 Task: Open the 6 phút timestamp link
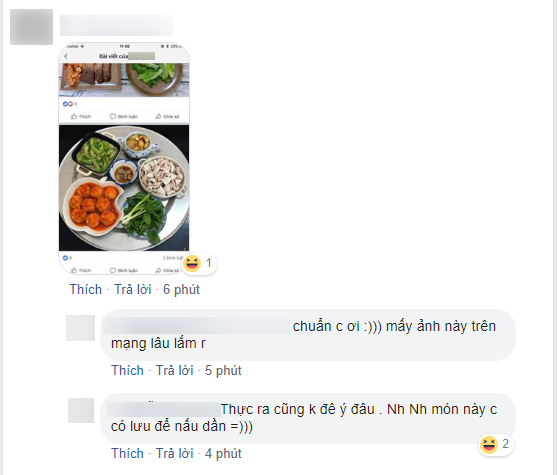(181, 290)
